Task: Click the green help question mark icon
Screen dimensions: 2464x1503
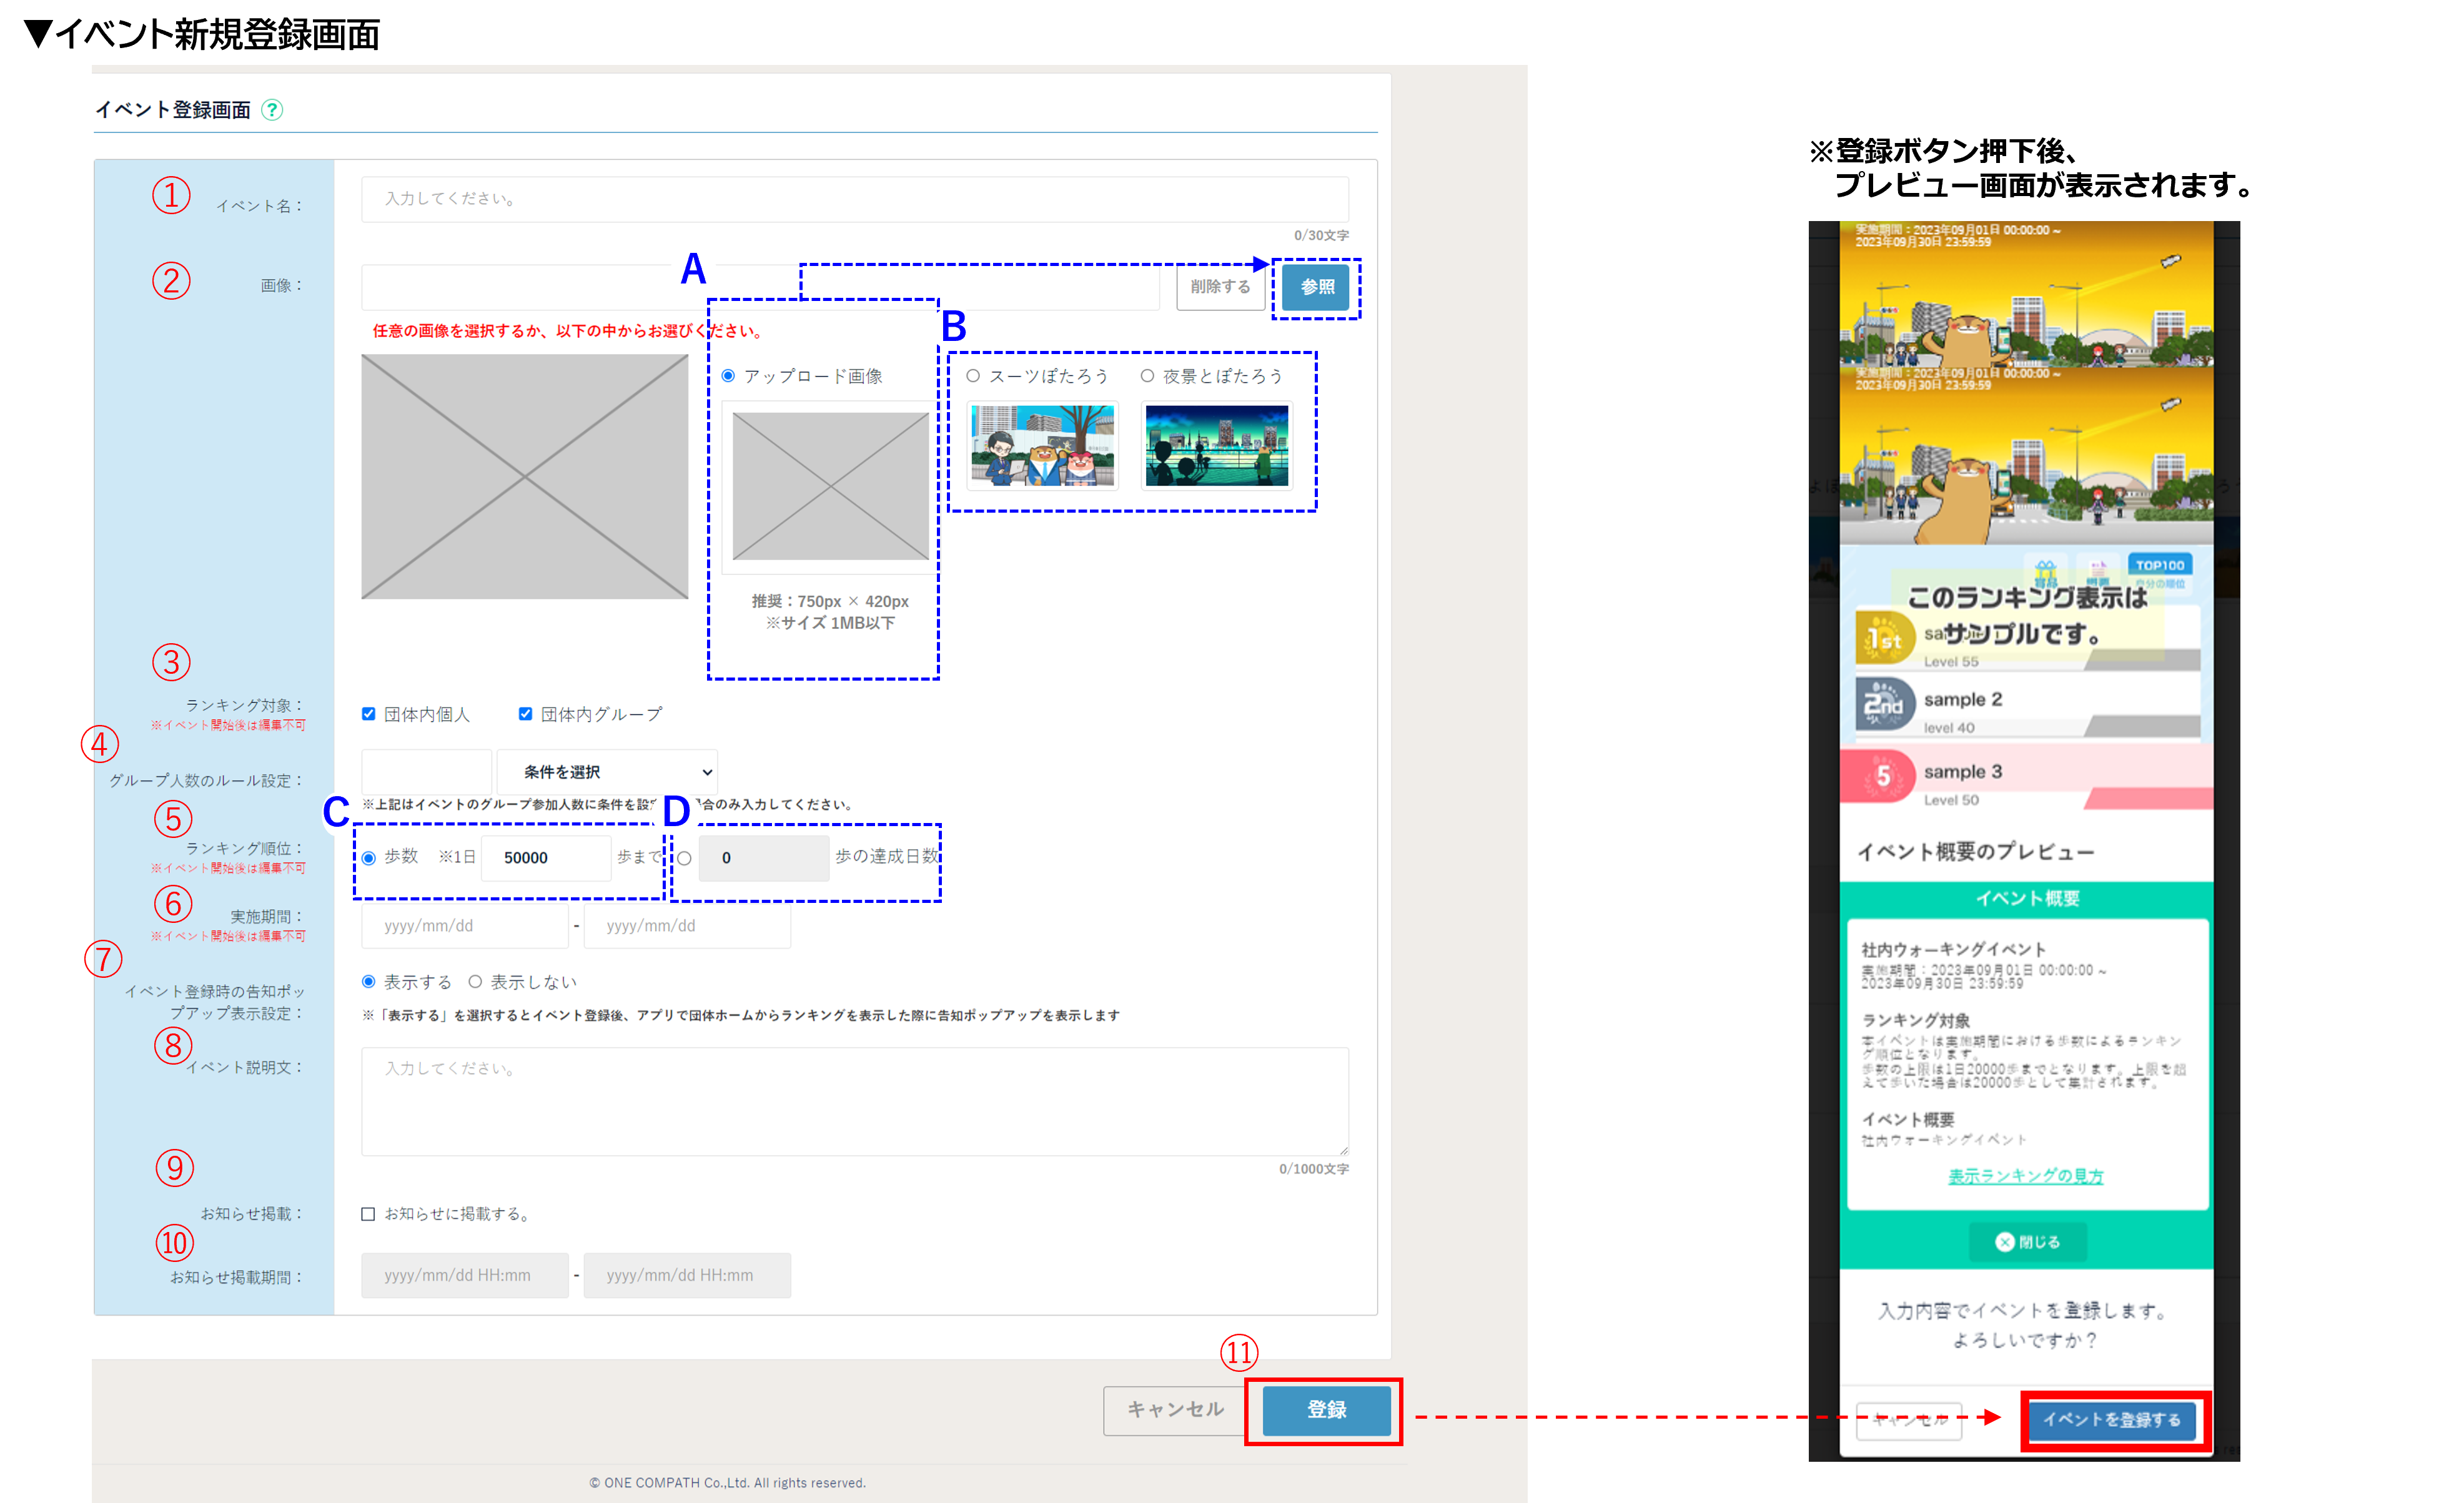Action: click(272, 110)
